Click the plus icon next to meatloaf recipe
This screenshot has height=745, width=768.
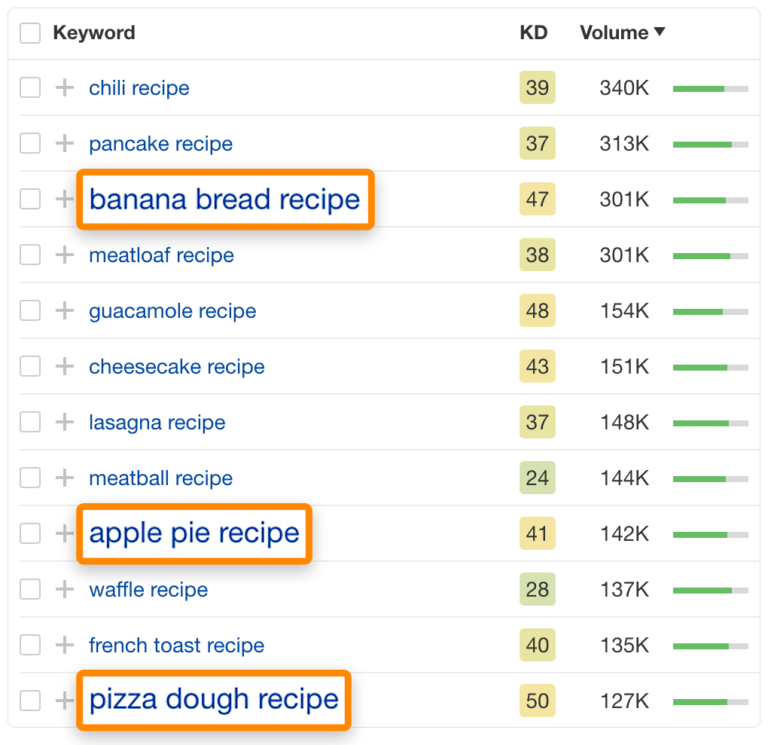point(64,255)
